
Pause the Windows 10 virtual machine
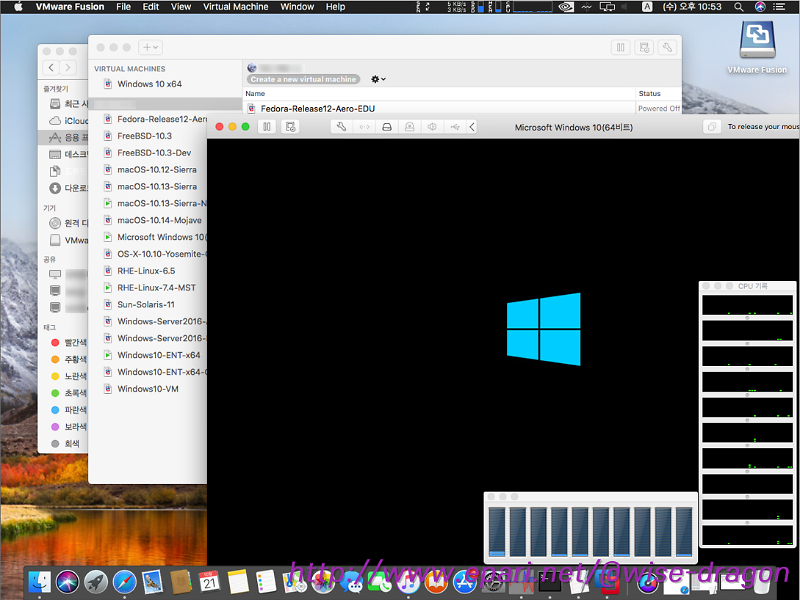267,127
